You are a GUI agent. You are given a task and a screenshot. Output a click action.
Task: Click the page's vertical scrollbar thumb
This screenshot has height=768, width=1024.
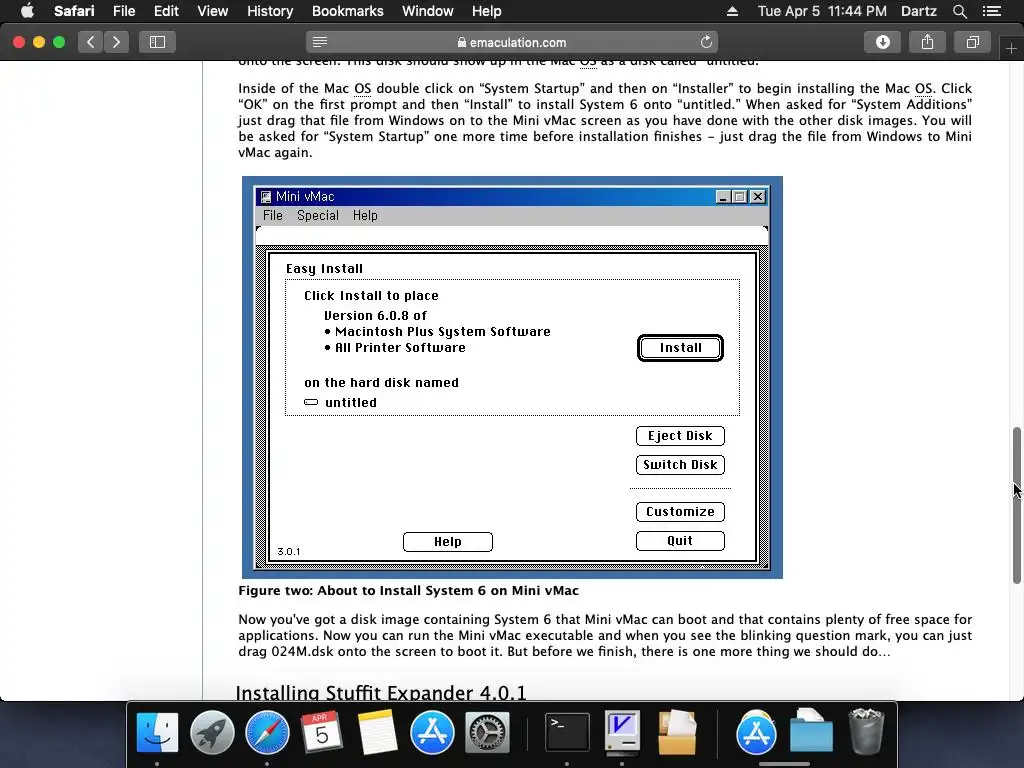click(x=1016, y=505)
